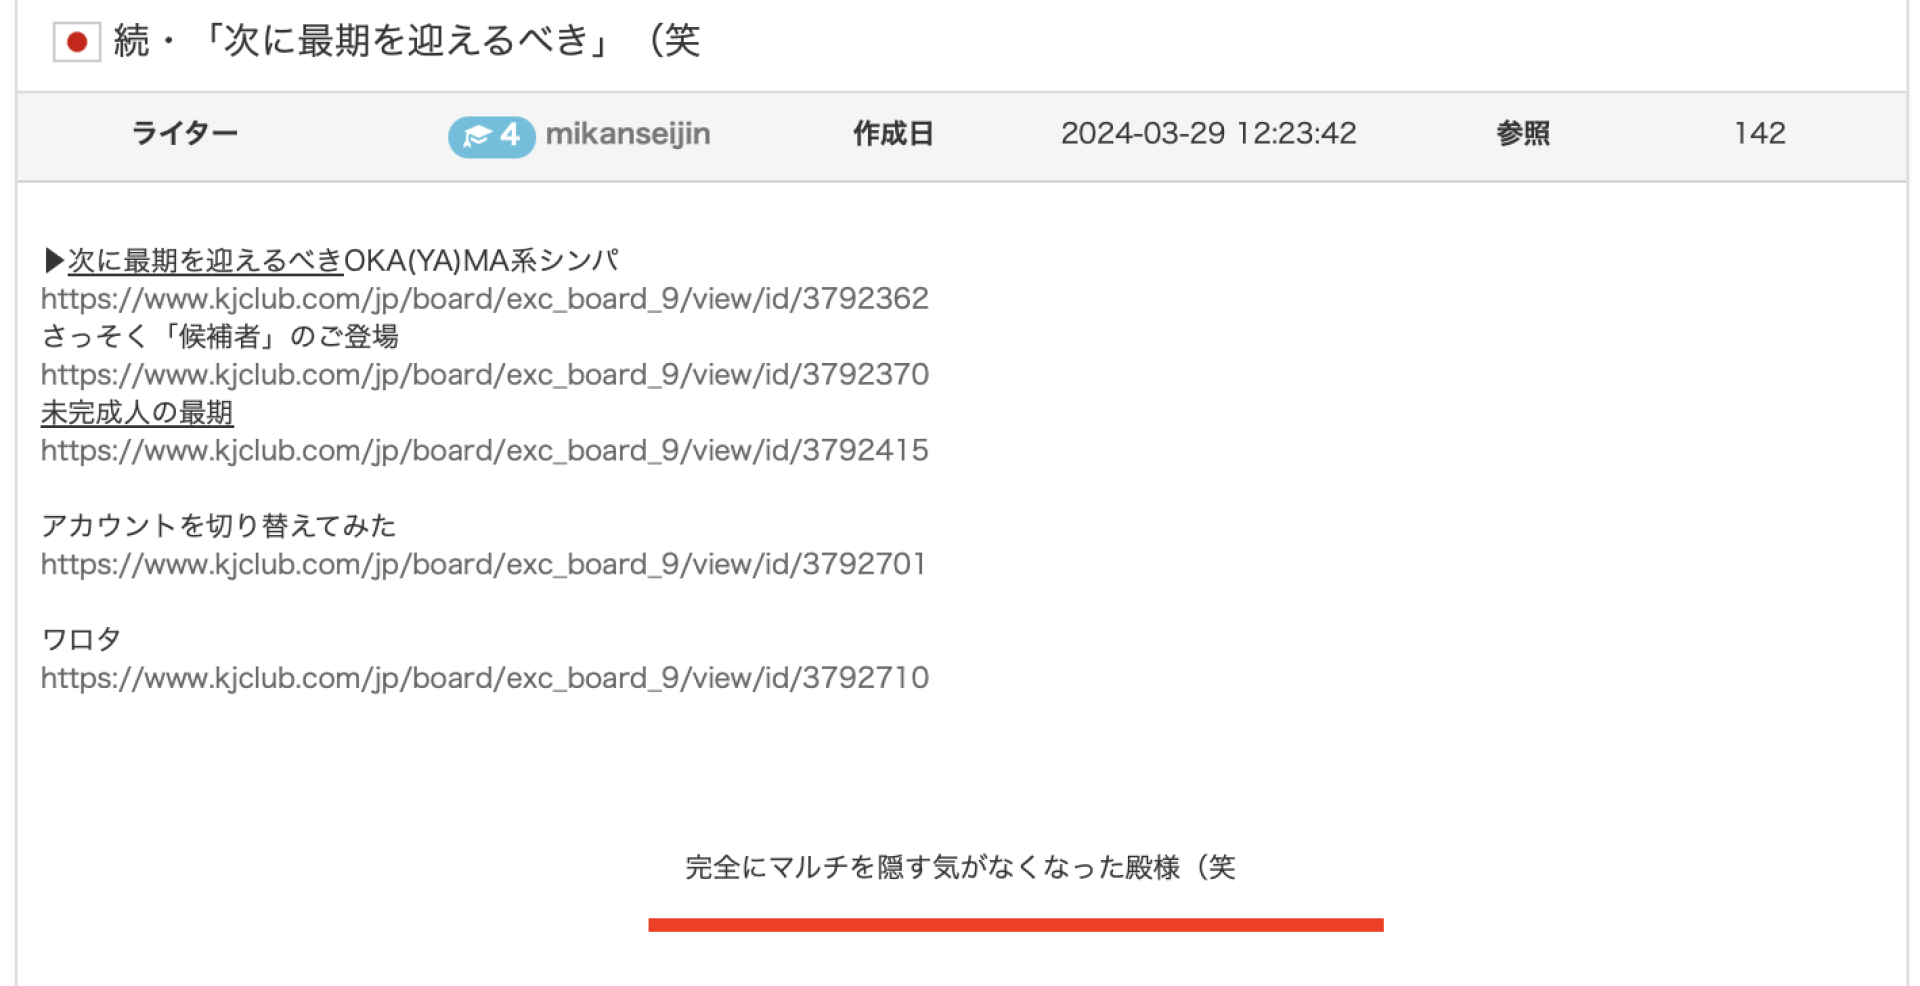
Task: Open the URL ending in 3792701
Action: click(483, 565)
